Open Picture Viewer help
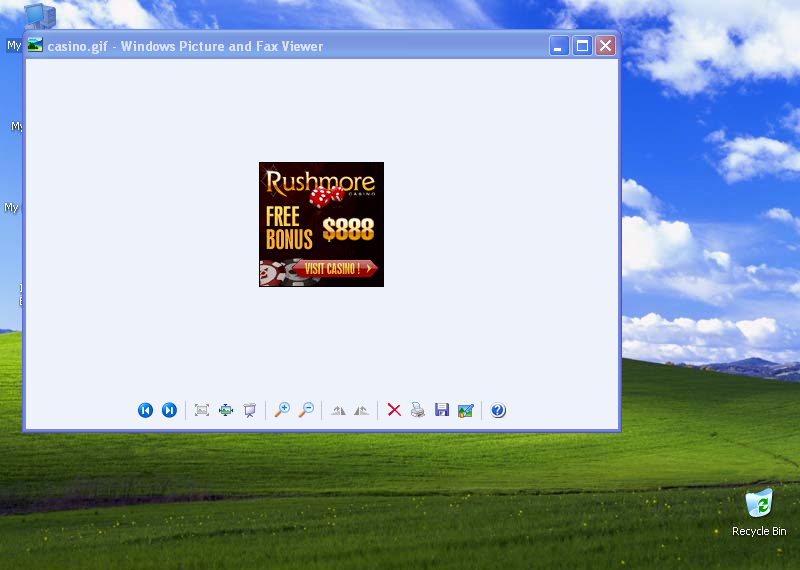The height and width of the screenshot is (570, 800). coord(498,410)
